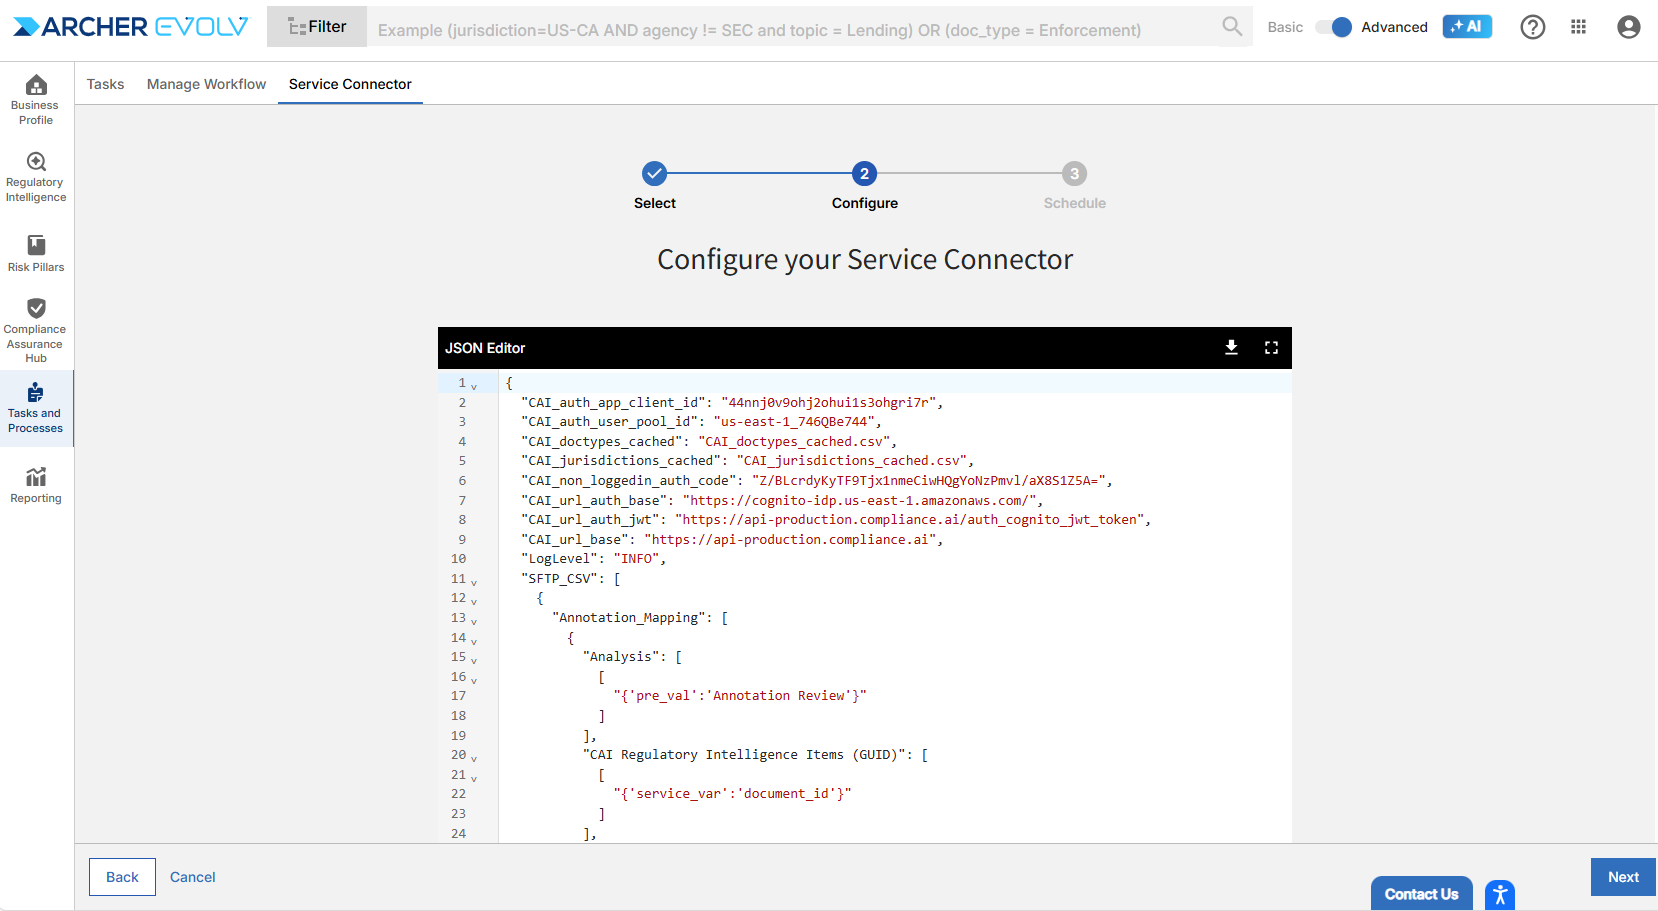
Task: Click the help question mark icon
Action: pyautogui.click(x=1532, y=27)
